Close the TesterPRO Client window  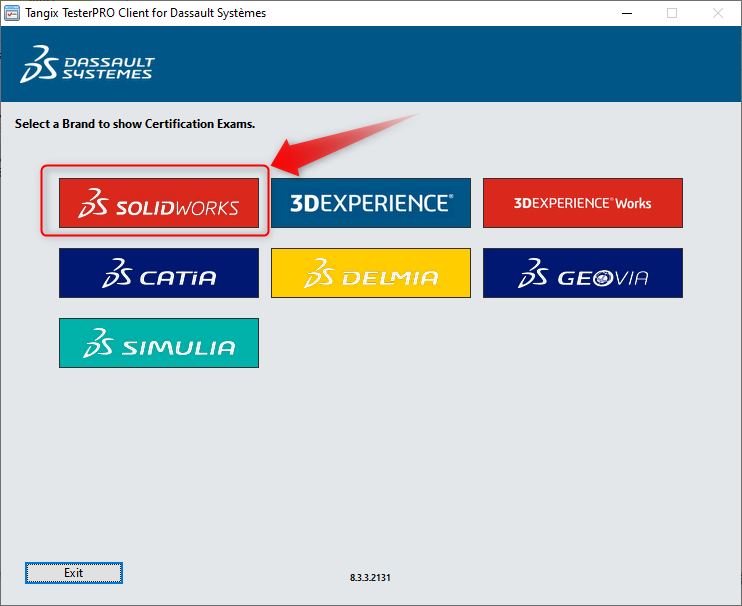coord(717,13)
